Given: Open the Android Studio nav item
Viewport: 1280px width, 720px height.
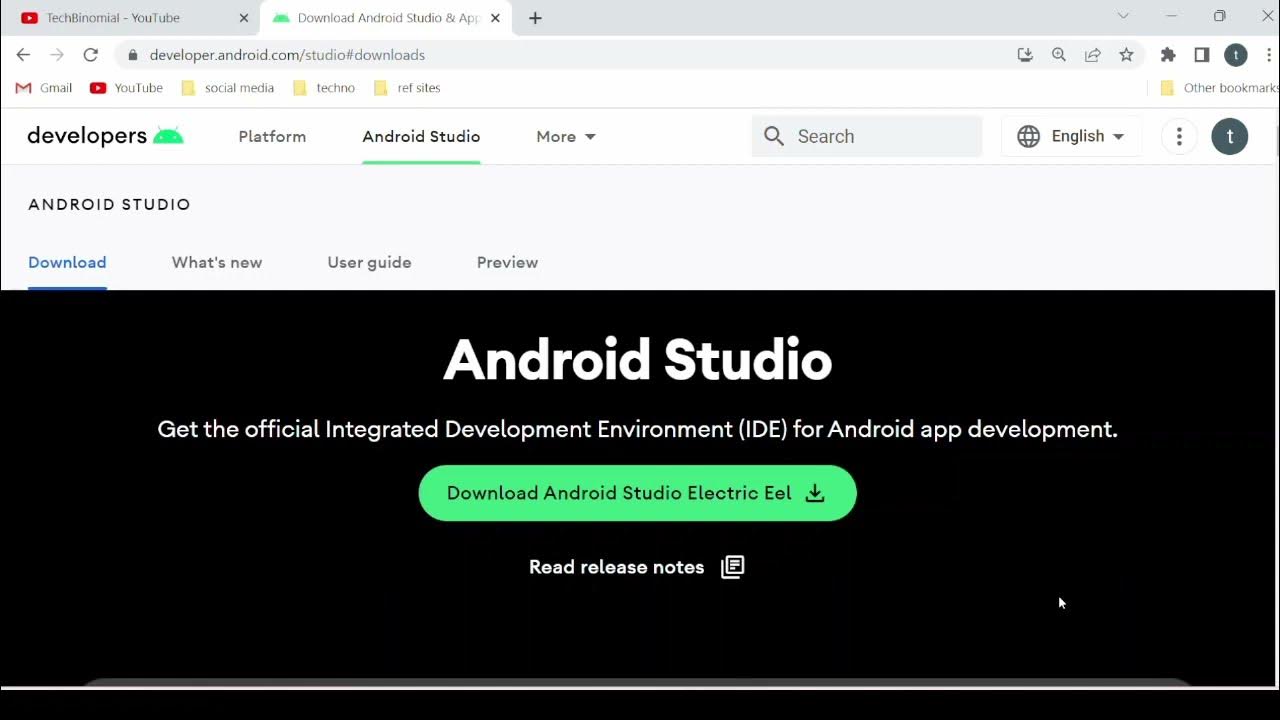Looking at the screenshot, I should [421, 136].
